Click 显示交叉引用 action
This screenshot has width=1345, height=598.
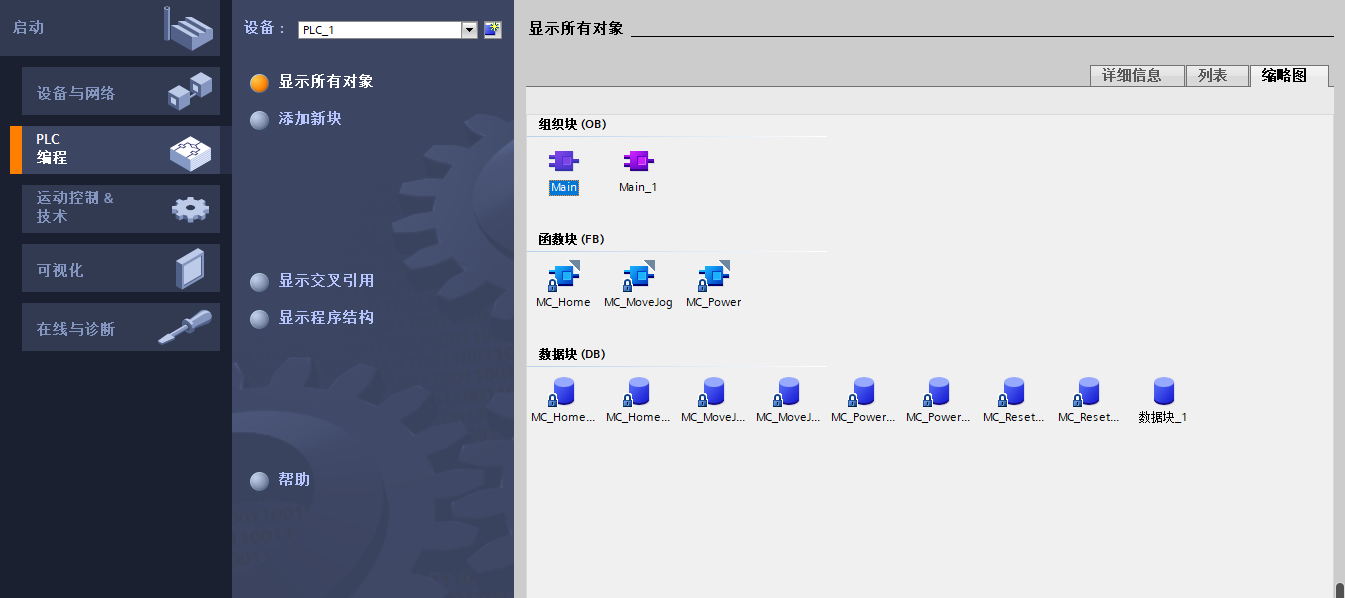325,281
